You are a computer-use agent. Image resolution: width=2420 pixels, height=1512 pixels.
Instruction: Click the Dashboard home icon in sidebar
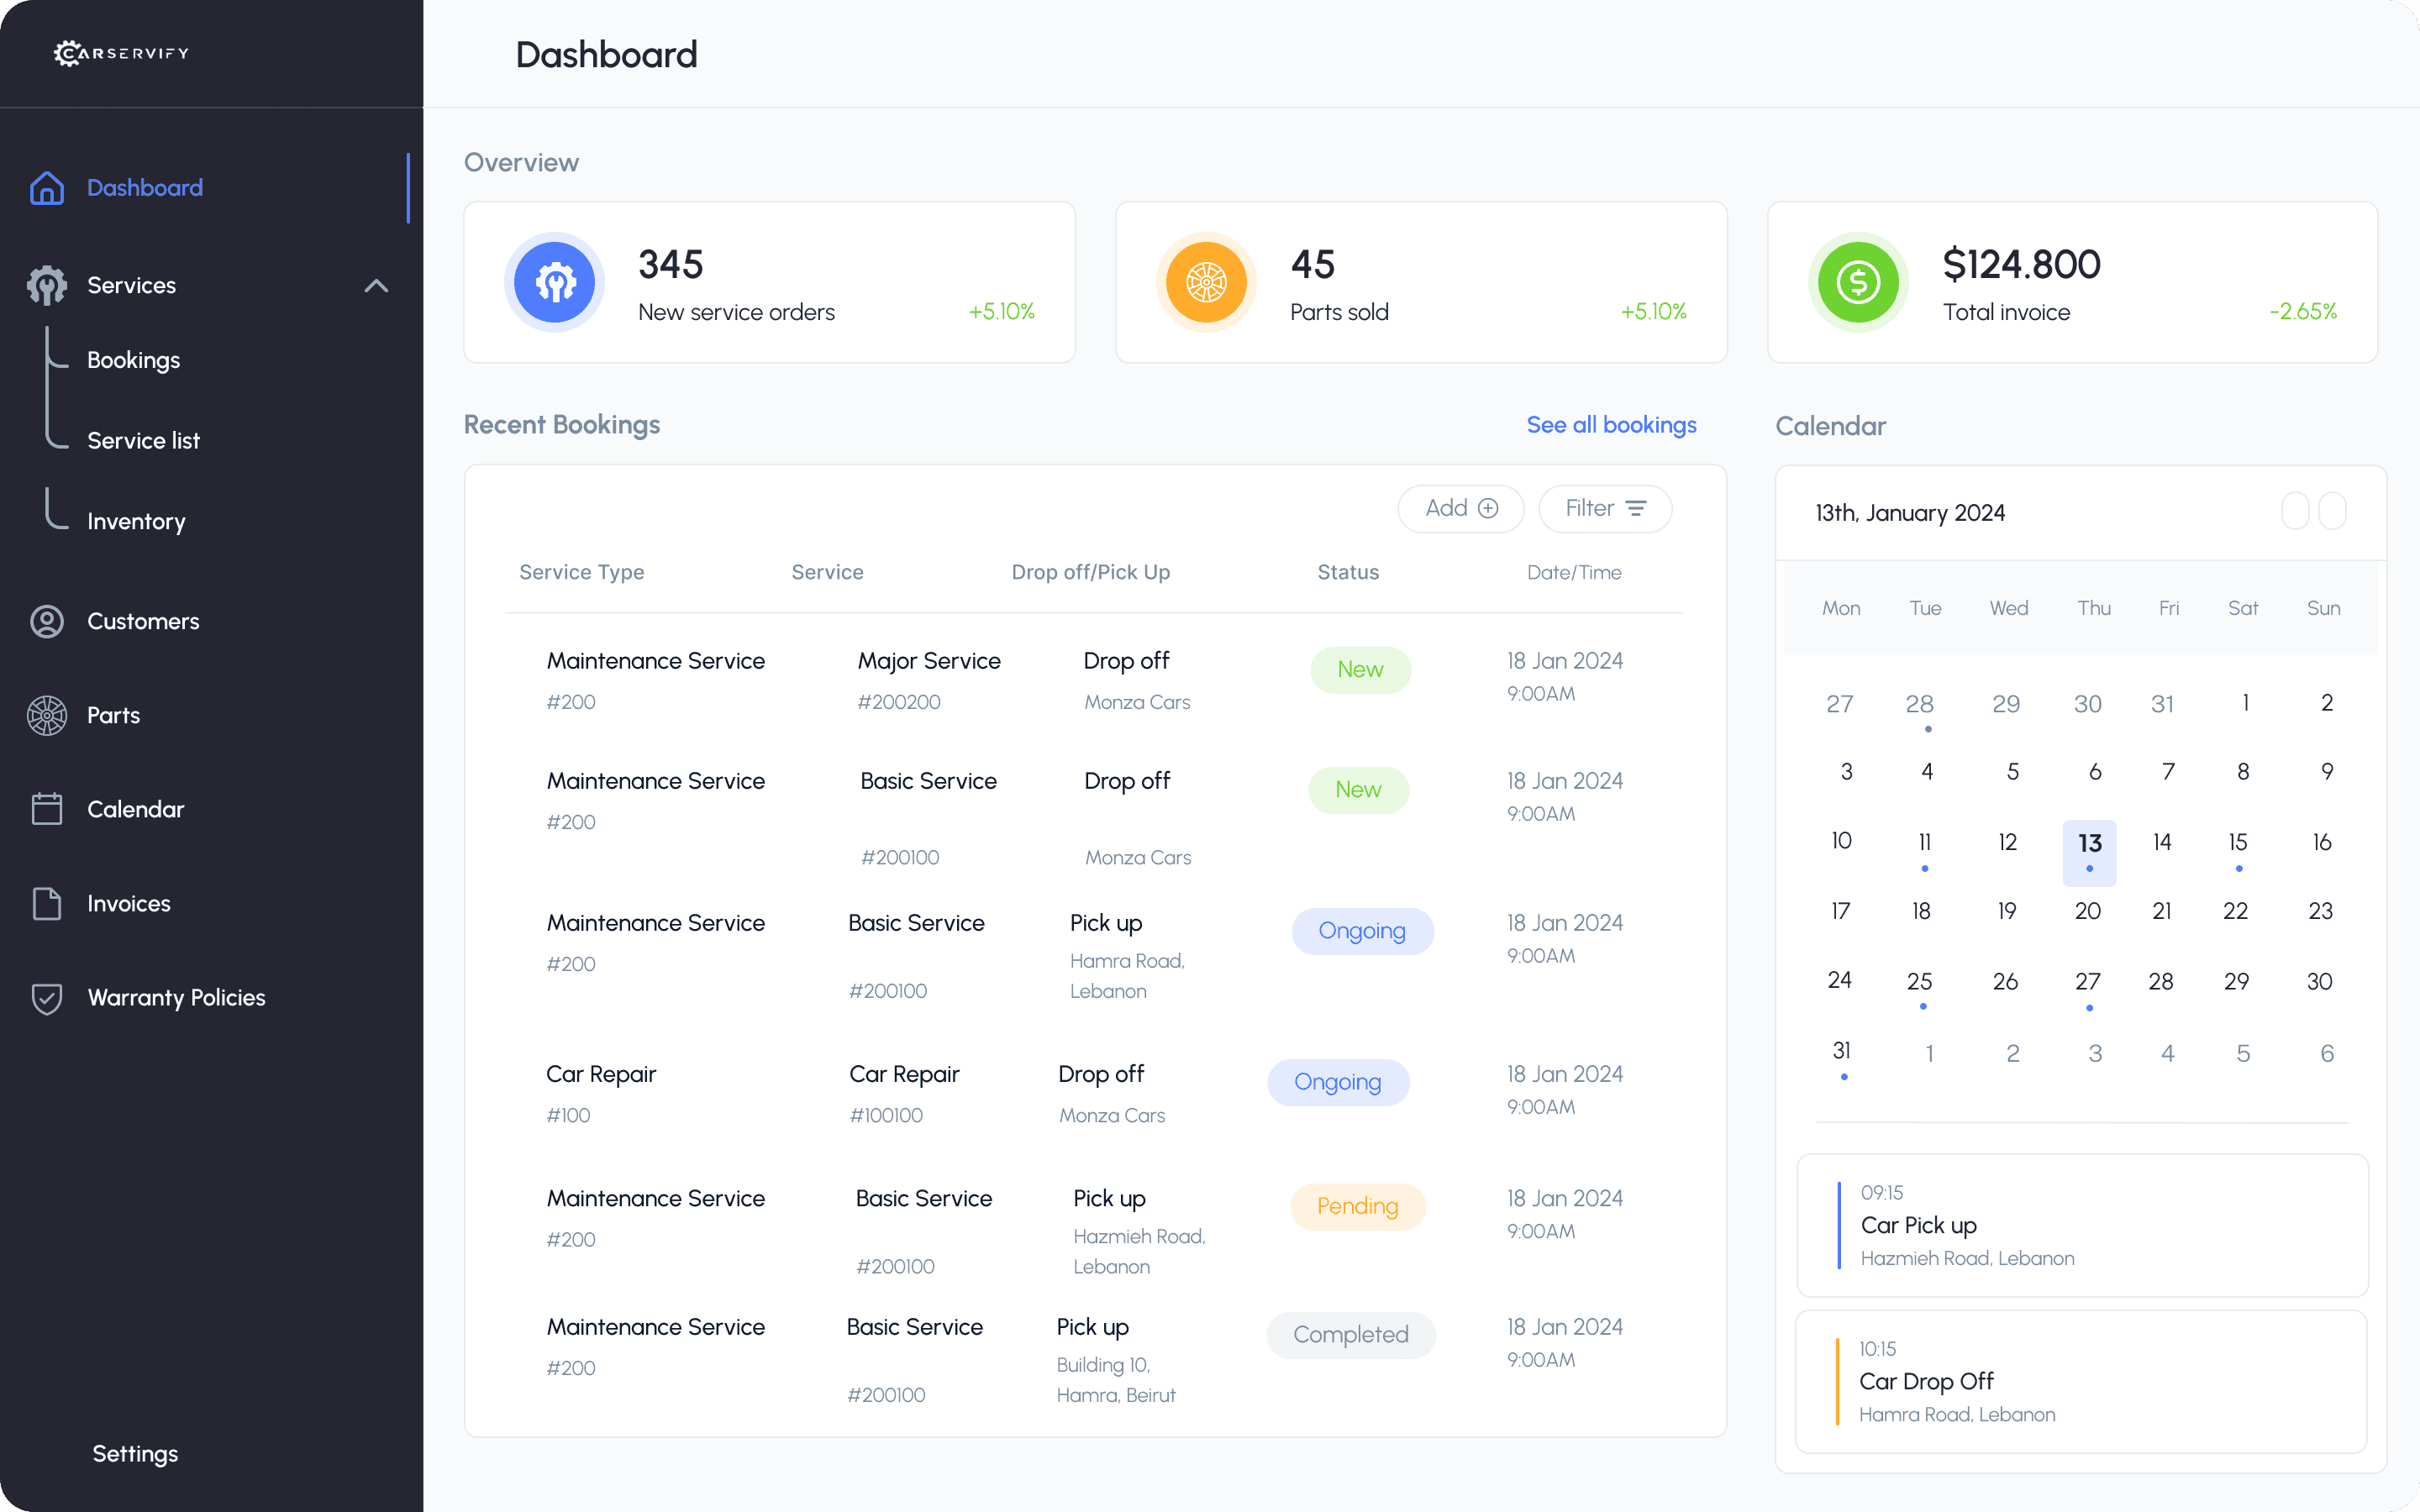point(47,188)
